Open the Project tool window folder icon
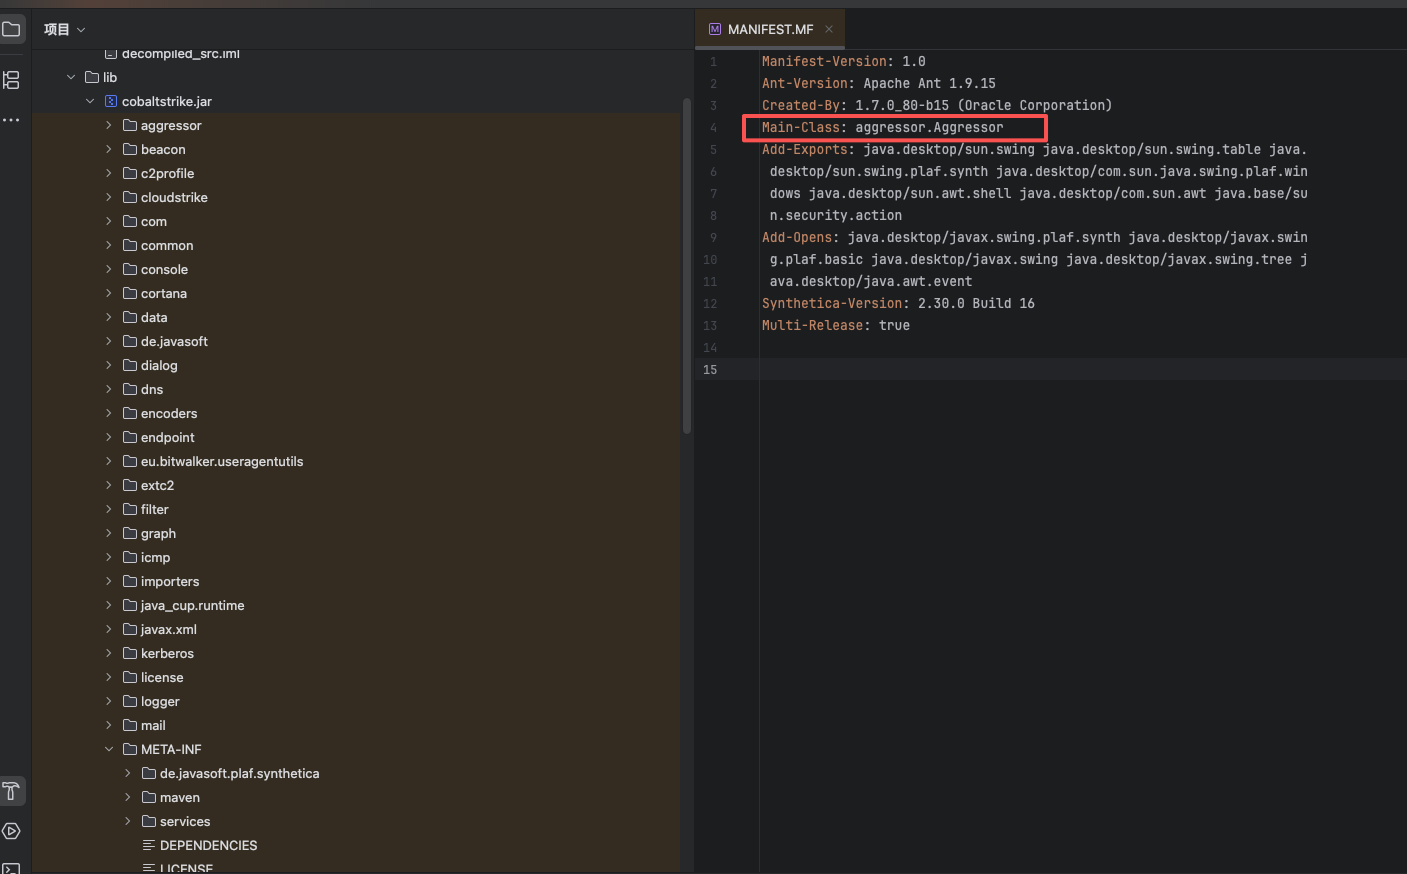This screenshot has width=1407, height=874. pyautogui.click(x=12, y=29)
